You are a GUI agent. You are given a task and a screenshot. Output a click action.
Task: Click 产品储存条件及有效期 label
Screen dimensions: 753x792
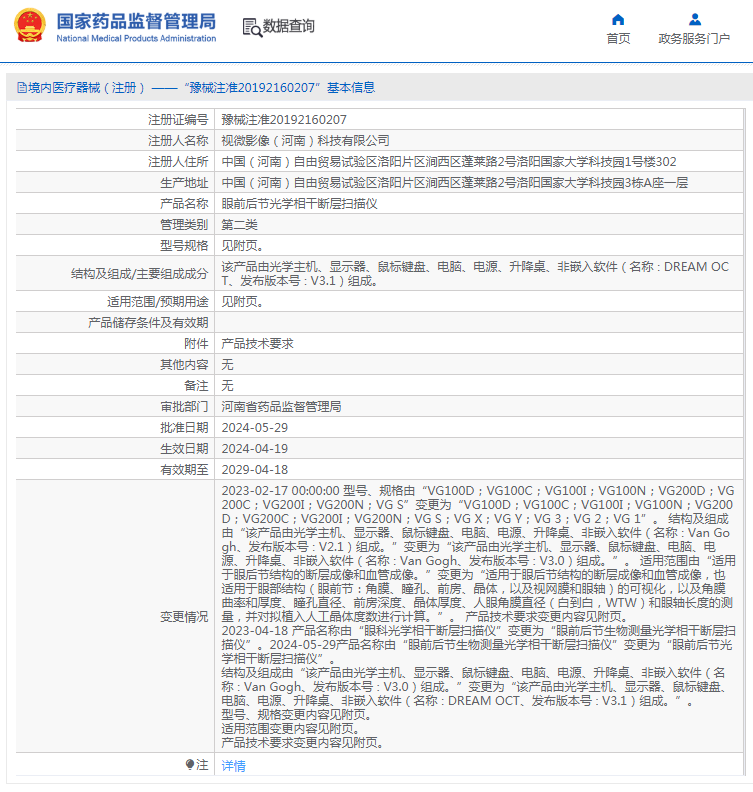pyautogui.click(x=148, y=323)
